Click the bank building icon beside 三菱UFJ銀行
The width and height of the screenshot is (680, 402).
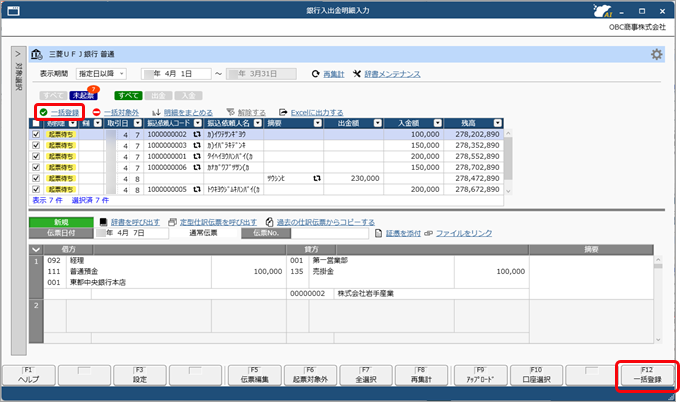[x=37, y=54]
